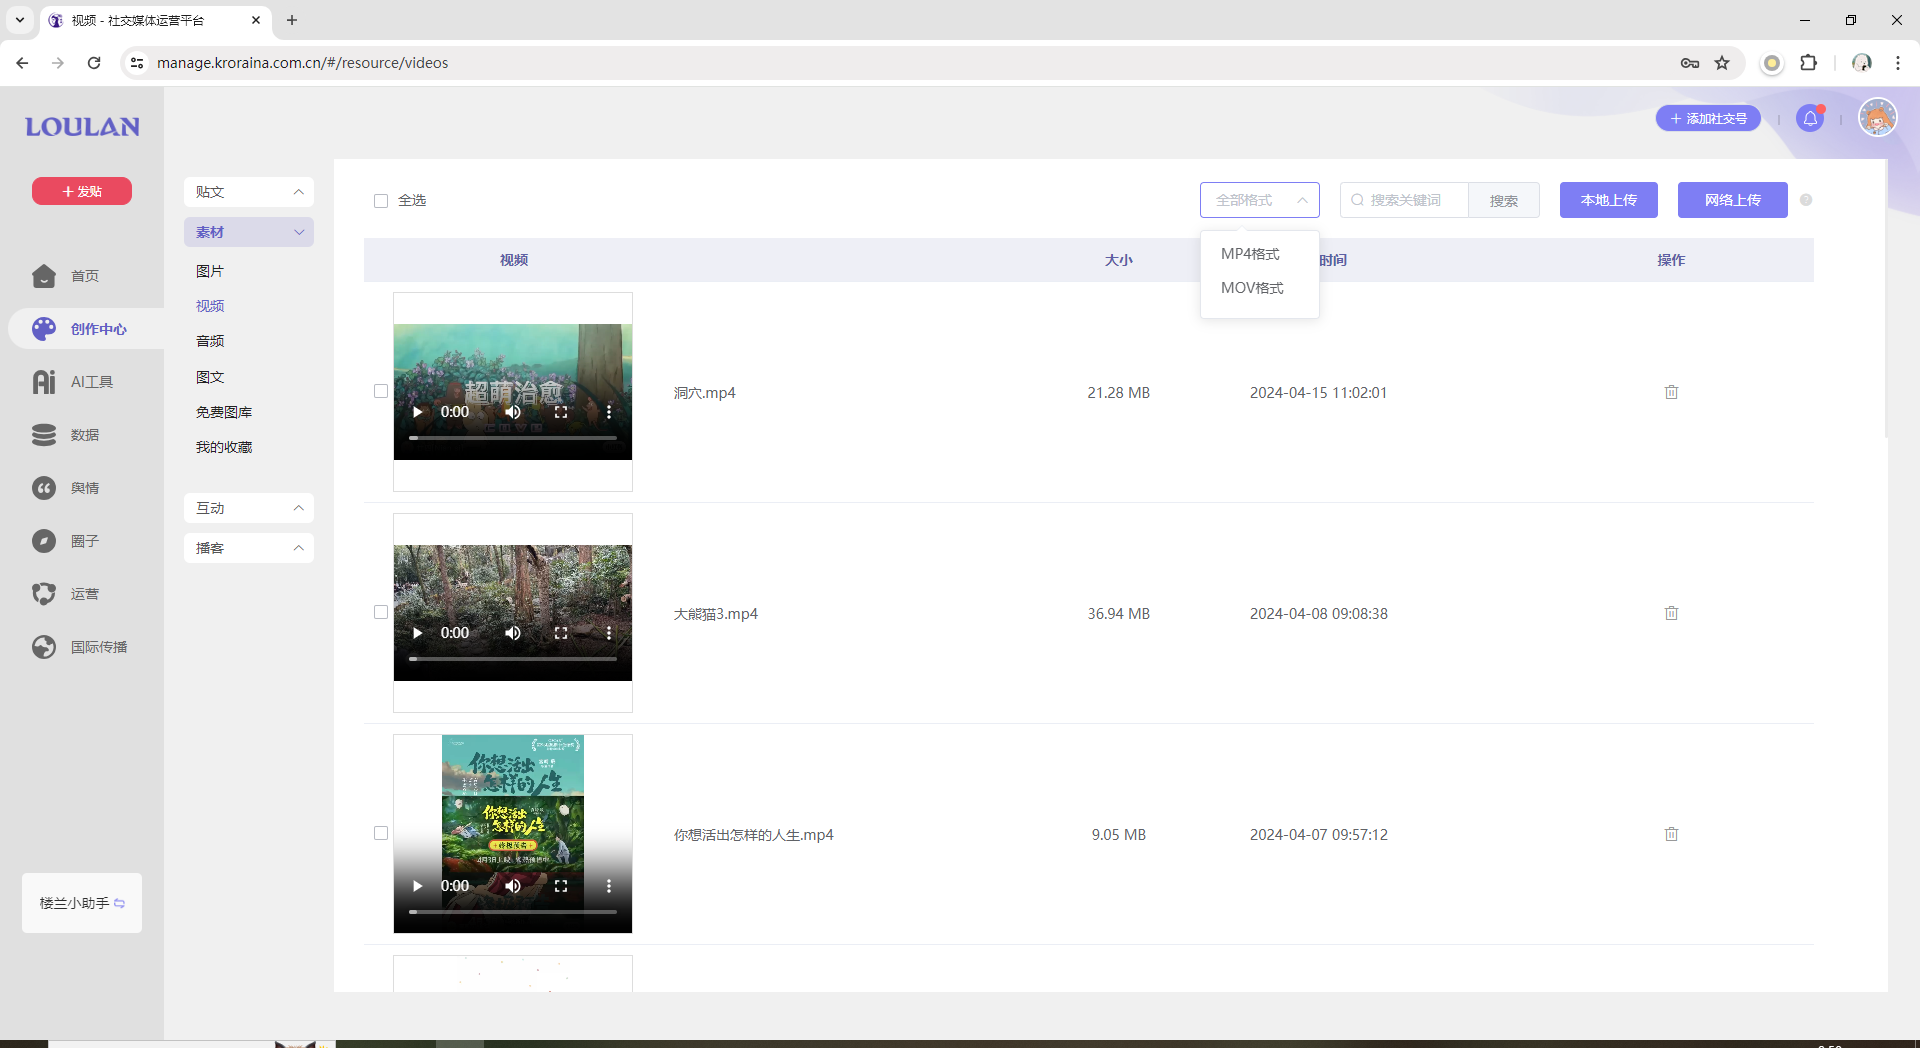The width and height of the screenshot is (1920, 1048).
Task: Seek on the 洞穴.mp4 progress bar
Action: [x=513, y=438]
